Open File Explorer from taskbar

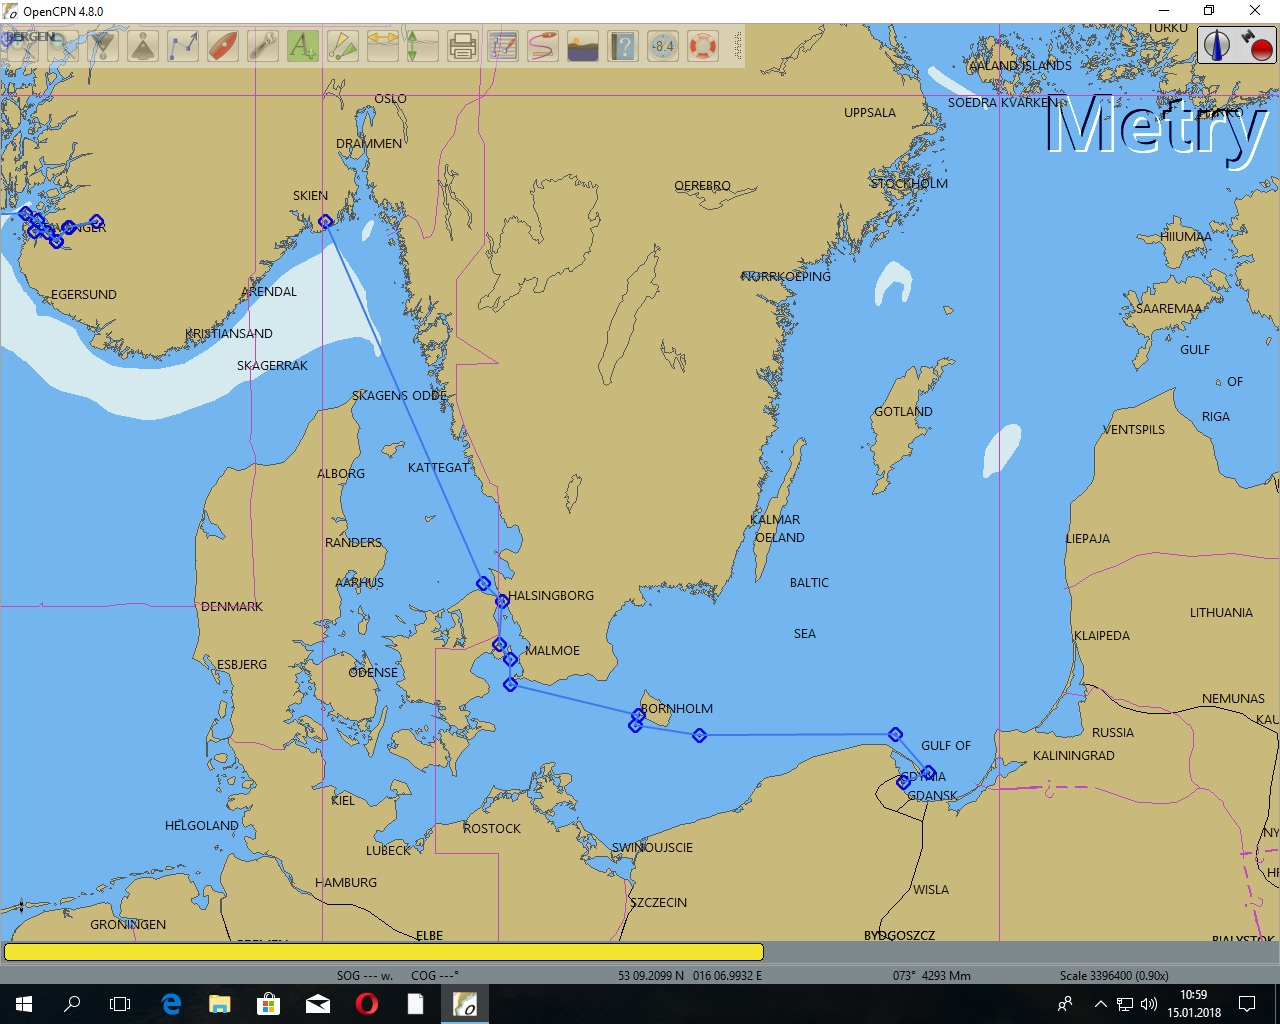click(x=220, y=1004)
